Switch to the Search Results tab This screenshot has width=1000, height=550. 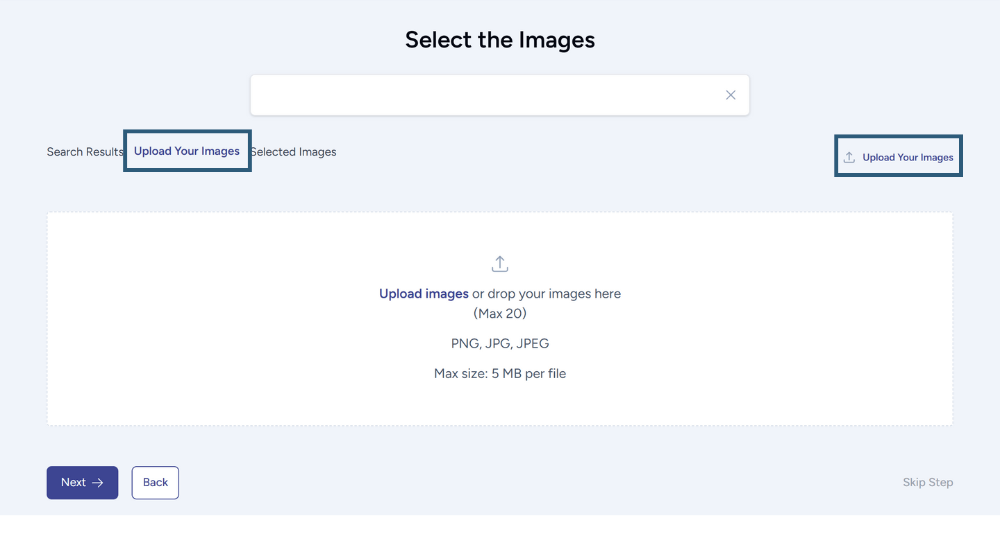pos(84,152)
